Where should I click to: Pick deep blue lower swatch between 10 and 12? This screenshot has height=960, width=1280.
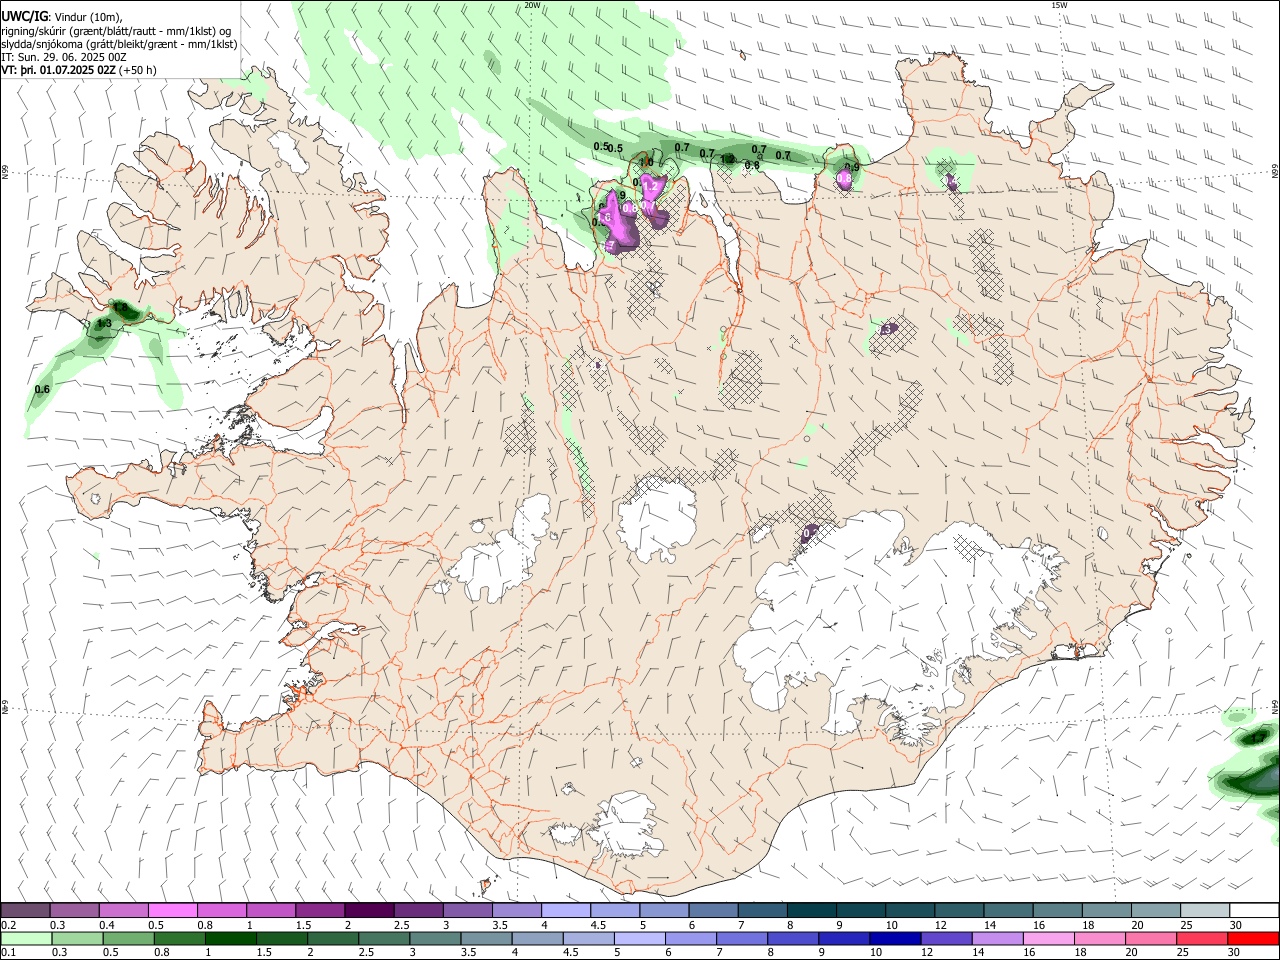point(895,938)
